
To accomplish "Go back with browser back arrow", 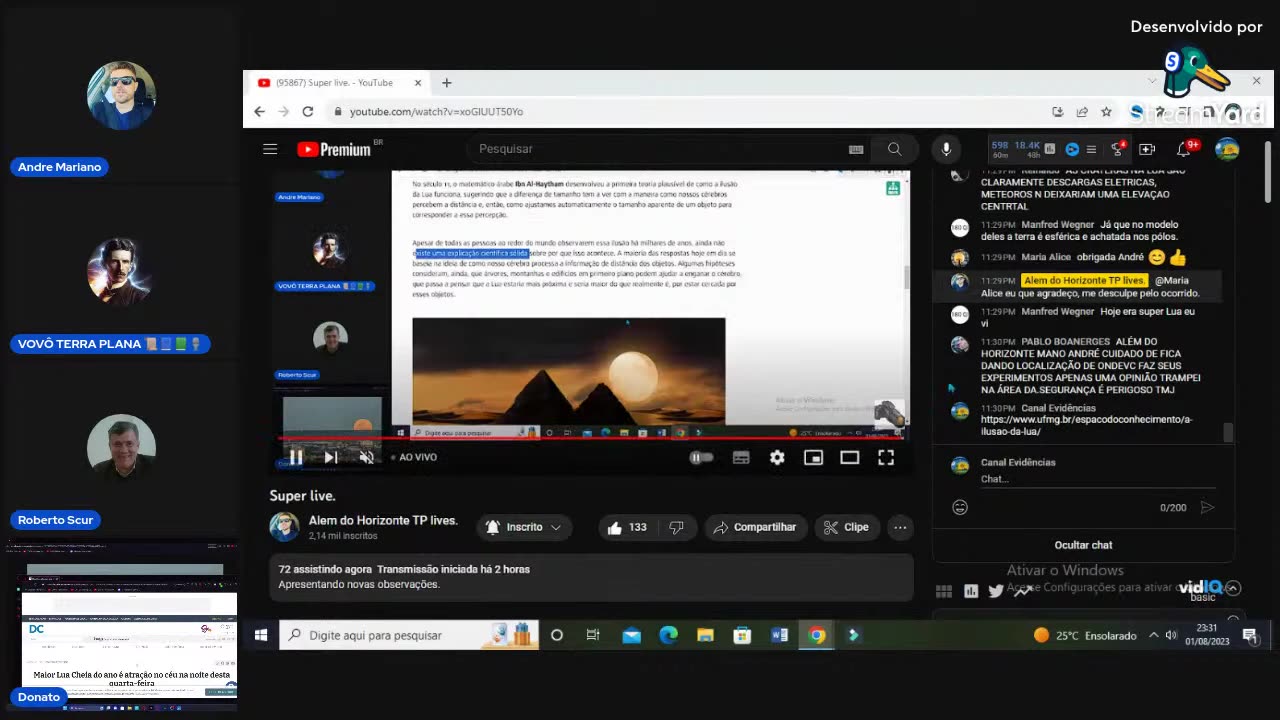I will [x=259, y=111].
